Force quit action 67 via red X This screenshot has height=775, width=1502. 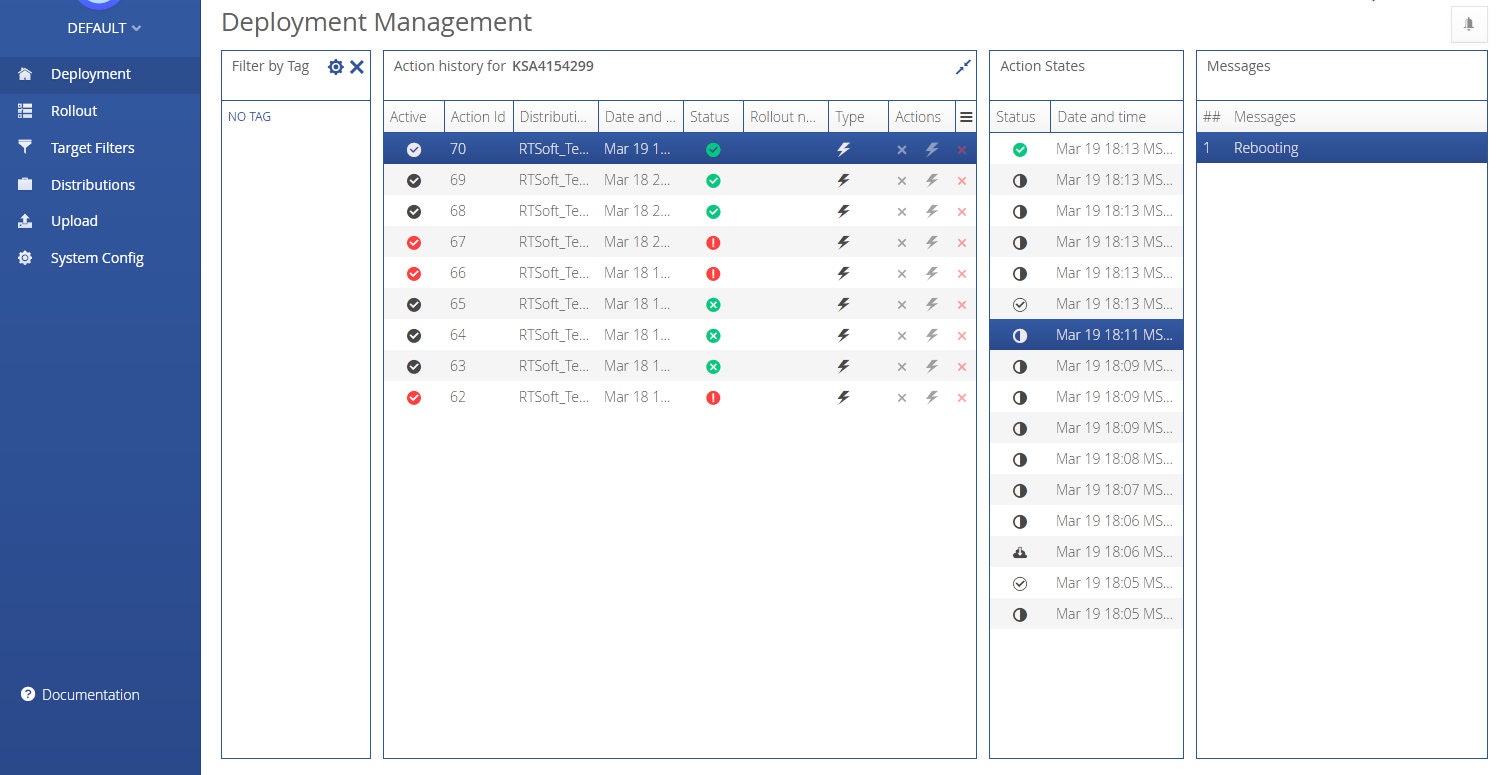coord(962,243)
